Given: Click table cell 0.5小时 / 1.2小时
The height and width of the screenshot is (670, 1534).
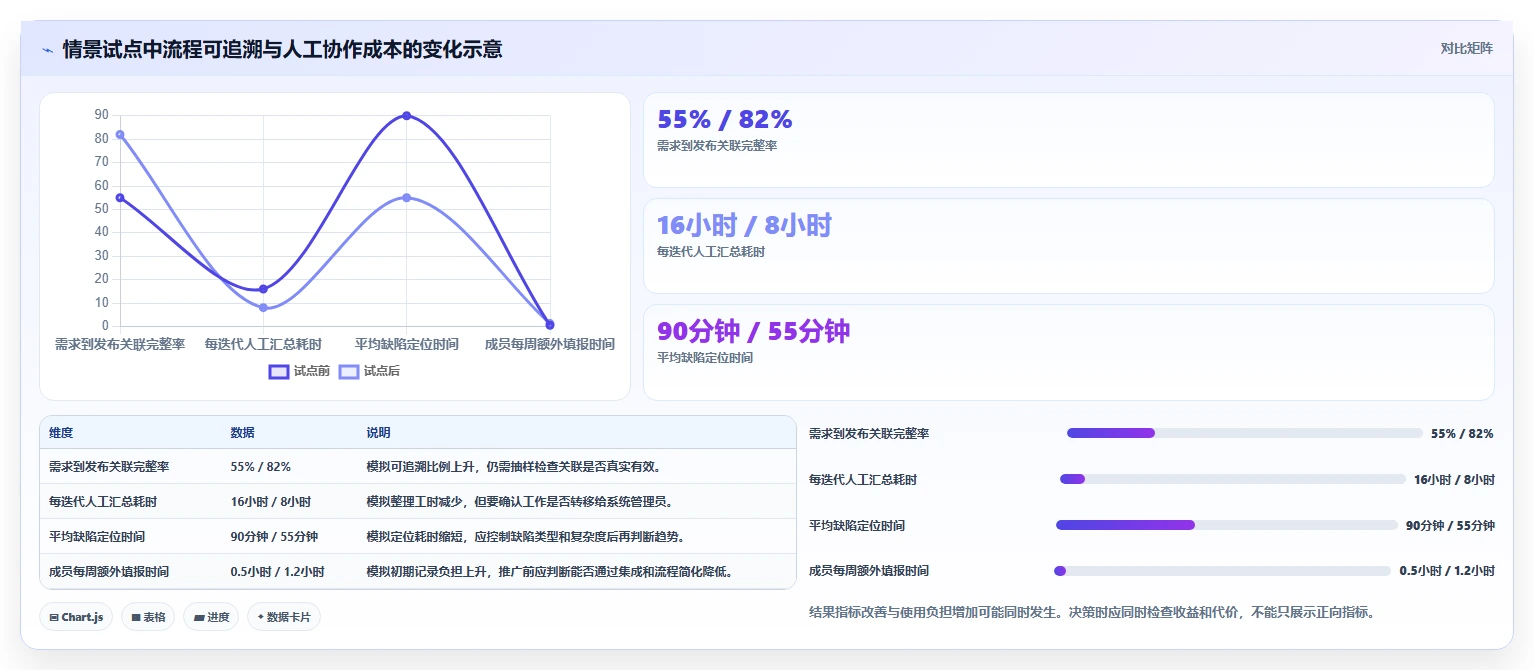Looking at the screenshot, I should click(277, 572).
